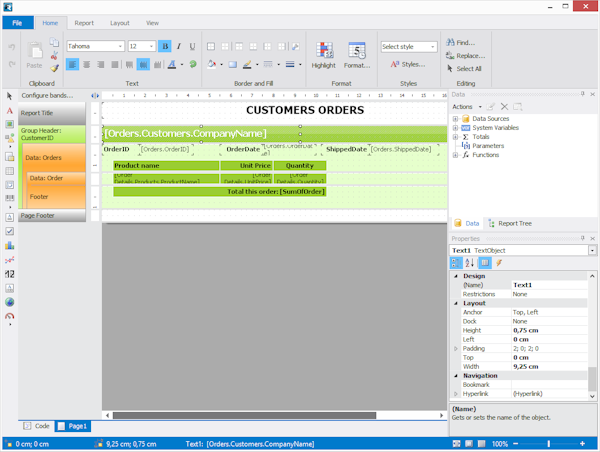
Task: Open the Text1 TextObject selector dropdown
Action: pyautogui.click(x=592, y=250)
